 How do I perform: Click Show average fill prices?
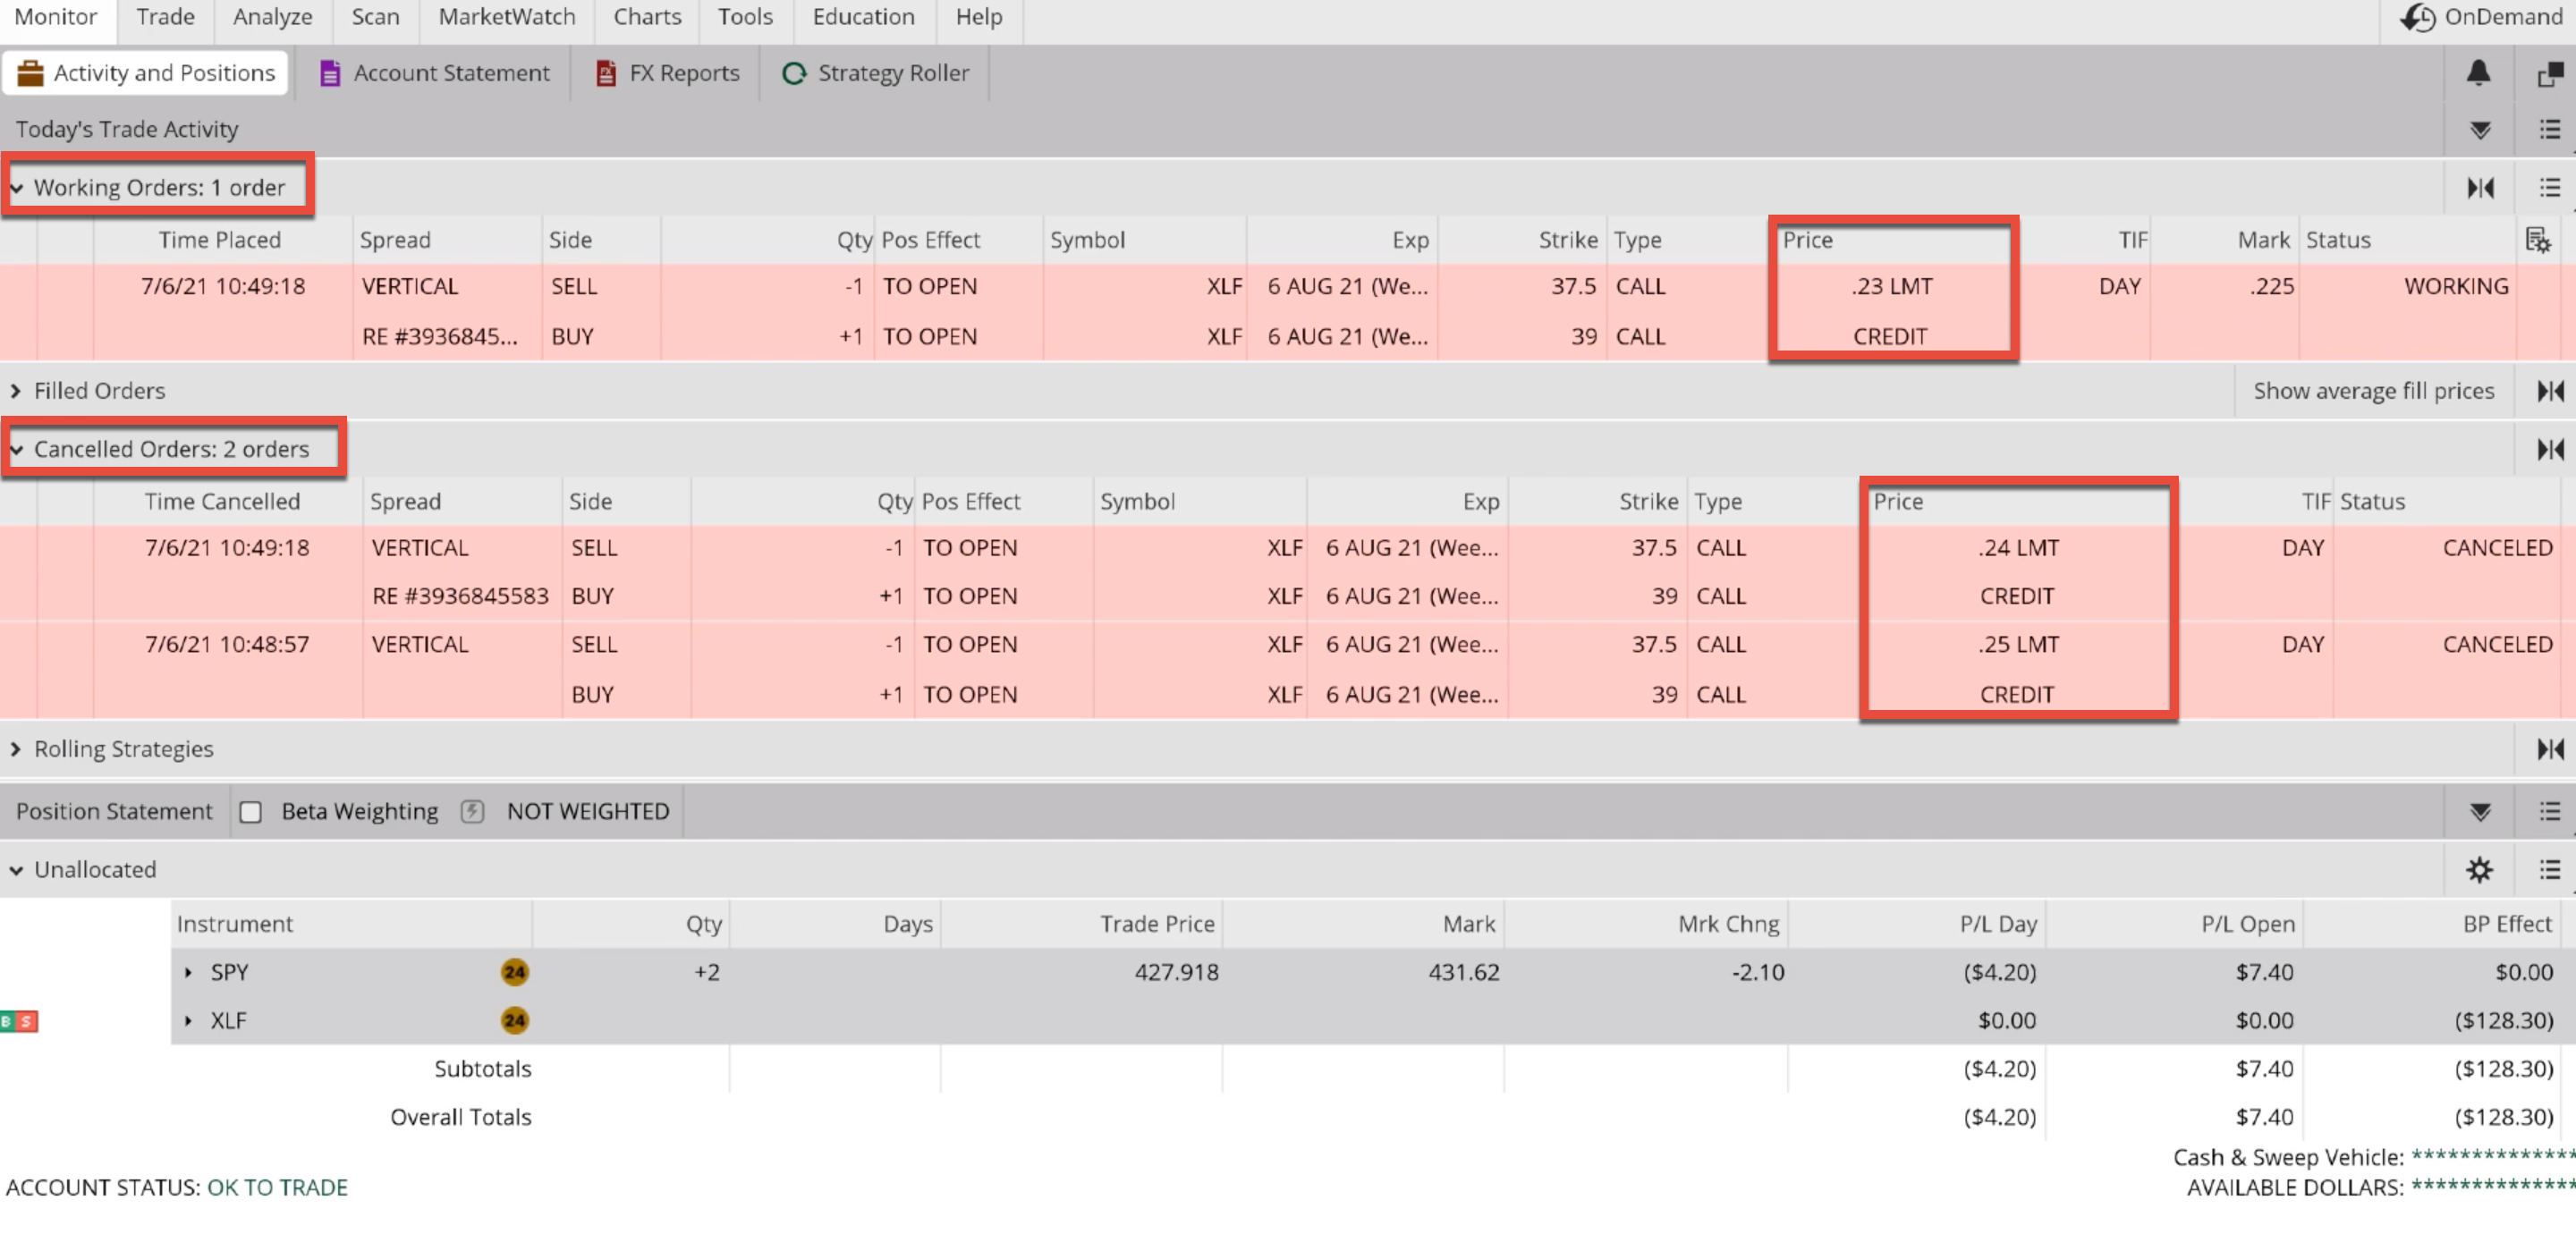[2373, 391]
